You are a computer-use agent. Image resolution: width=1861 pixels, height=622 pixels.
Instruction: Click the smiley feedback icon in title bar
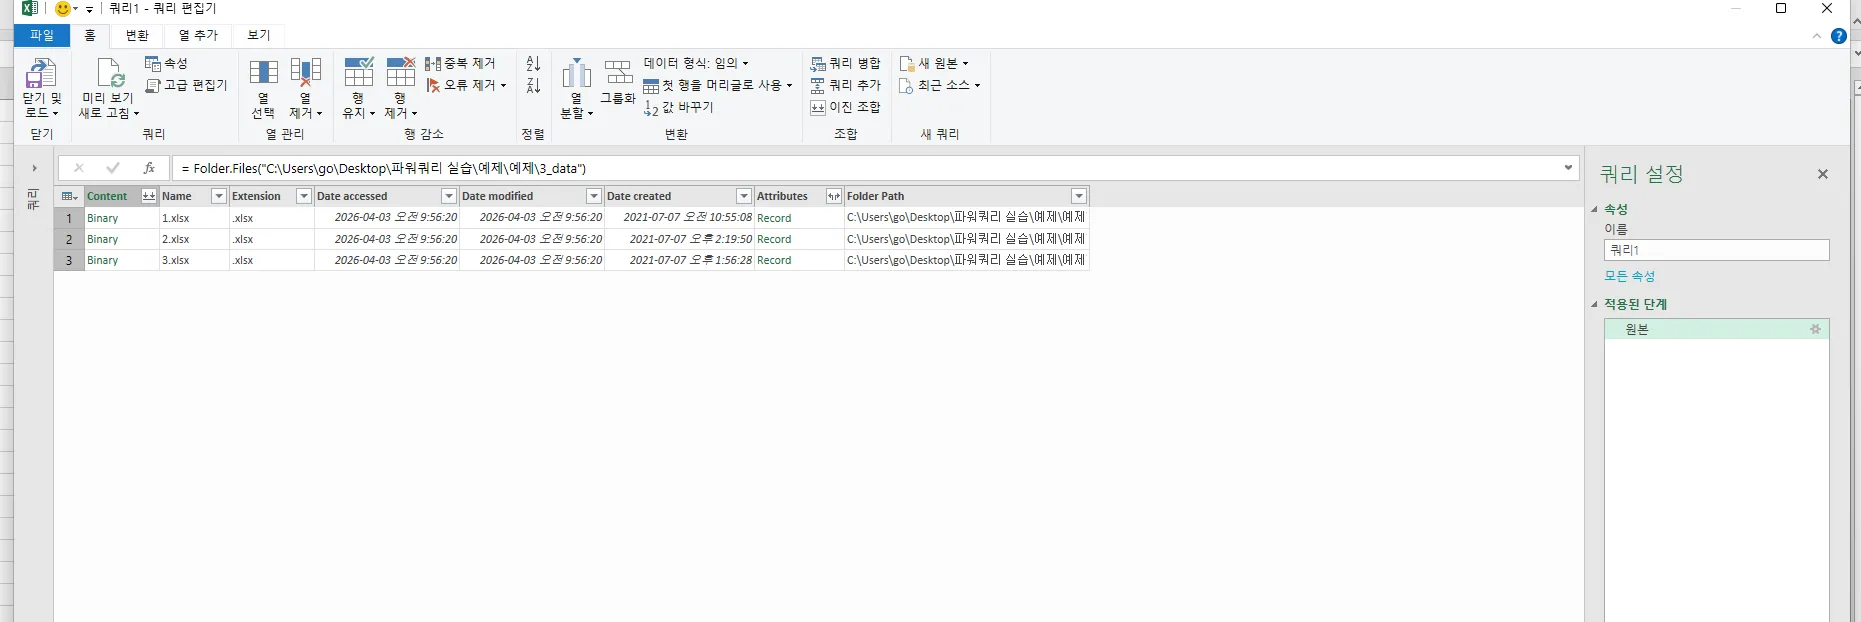pyautogui.click(x=63, y=9)
